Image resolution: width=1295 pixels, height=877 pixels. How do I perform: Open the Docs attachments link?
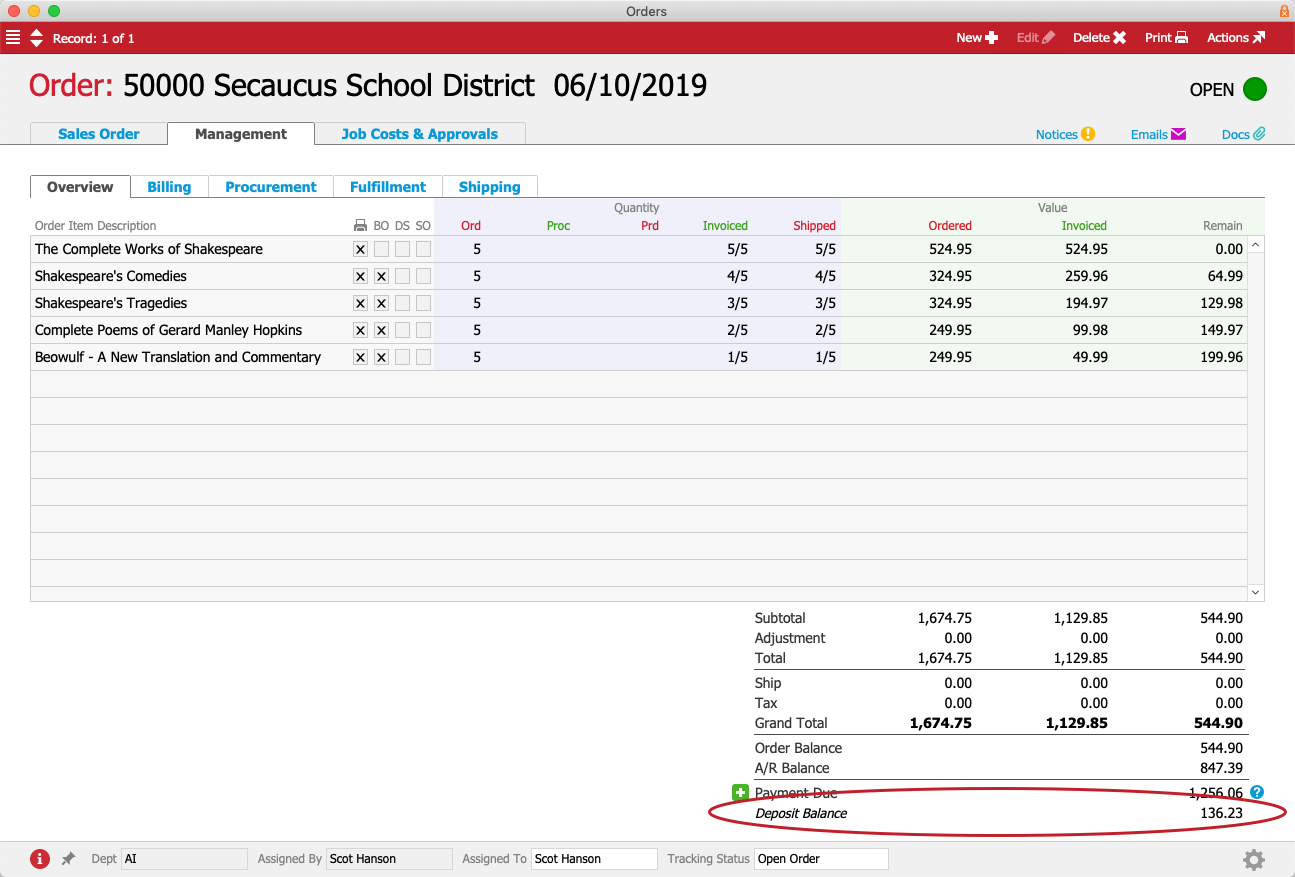tap(1244, 134)
